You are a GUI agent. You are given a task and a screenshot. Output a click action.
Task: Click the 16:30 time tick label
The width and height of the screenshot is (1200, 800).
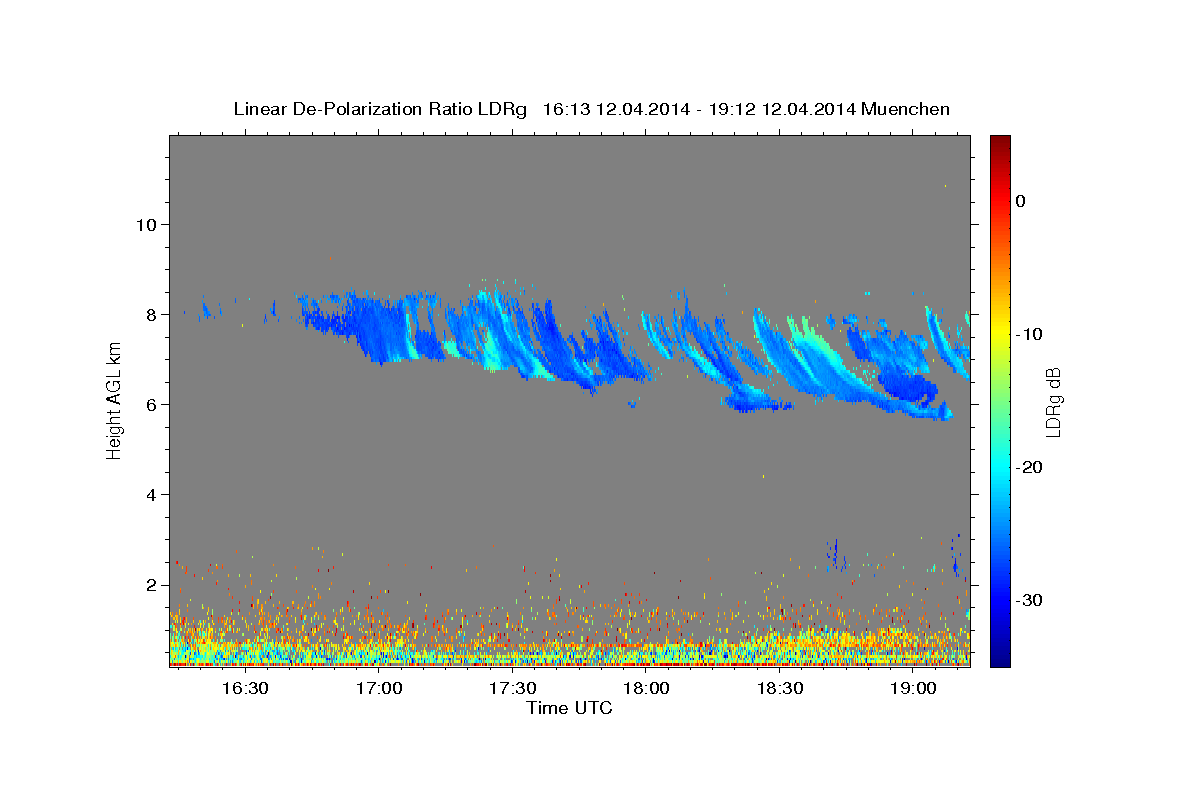[x=245, y=688]
